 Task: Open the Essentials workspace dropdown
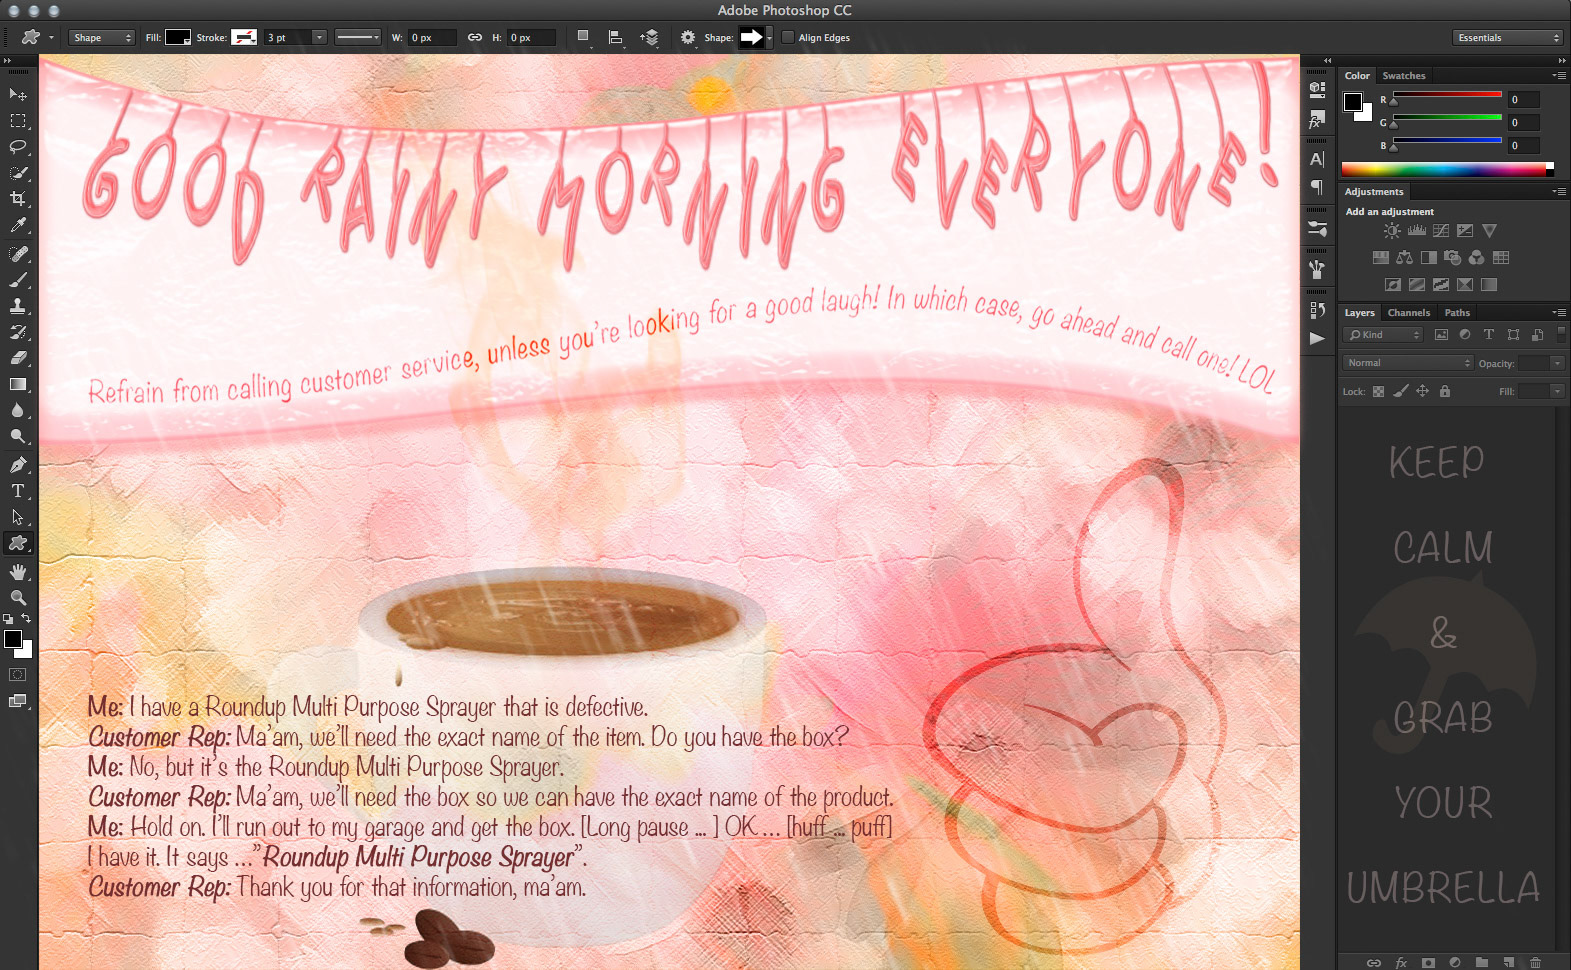[x=1508, y=38]
